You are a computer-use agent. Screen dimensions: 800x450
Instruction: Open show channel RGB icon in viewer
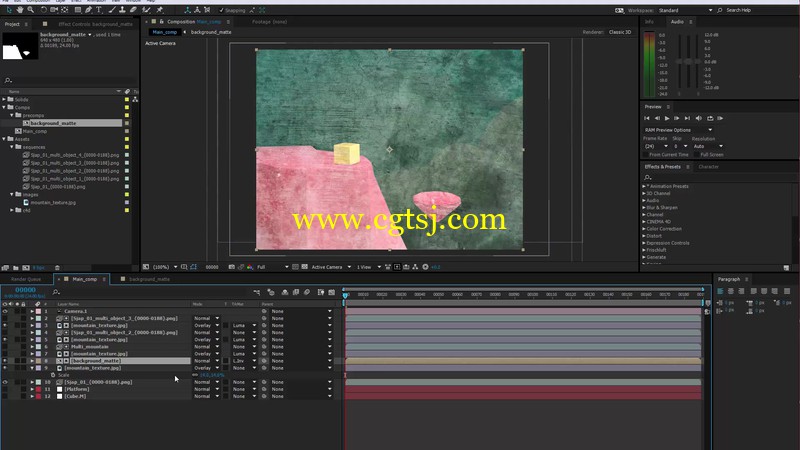click(250, 267)
